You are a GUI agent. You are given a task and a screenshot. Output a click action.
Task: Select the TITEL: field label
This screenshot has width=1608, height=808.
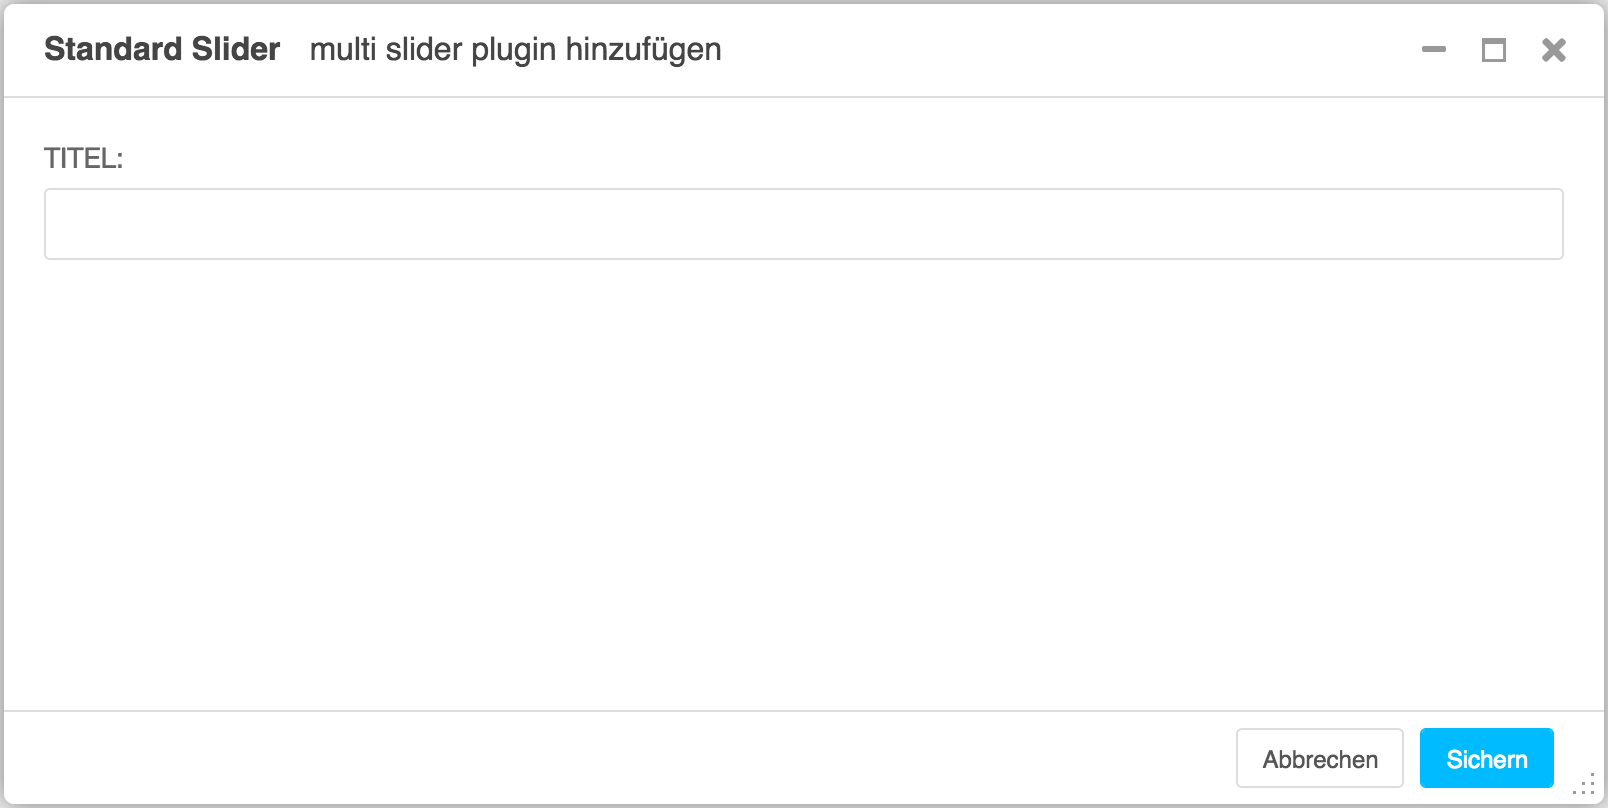[x=83, y=159]
